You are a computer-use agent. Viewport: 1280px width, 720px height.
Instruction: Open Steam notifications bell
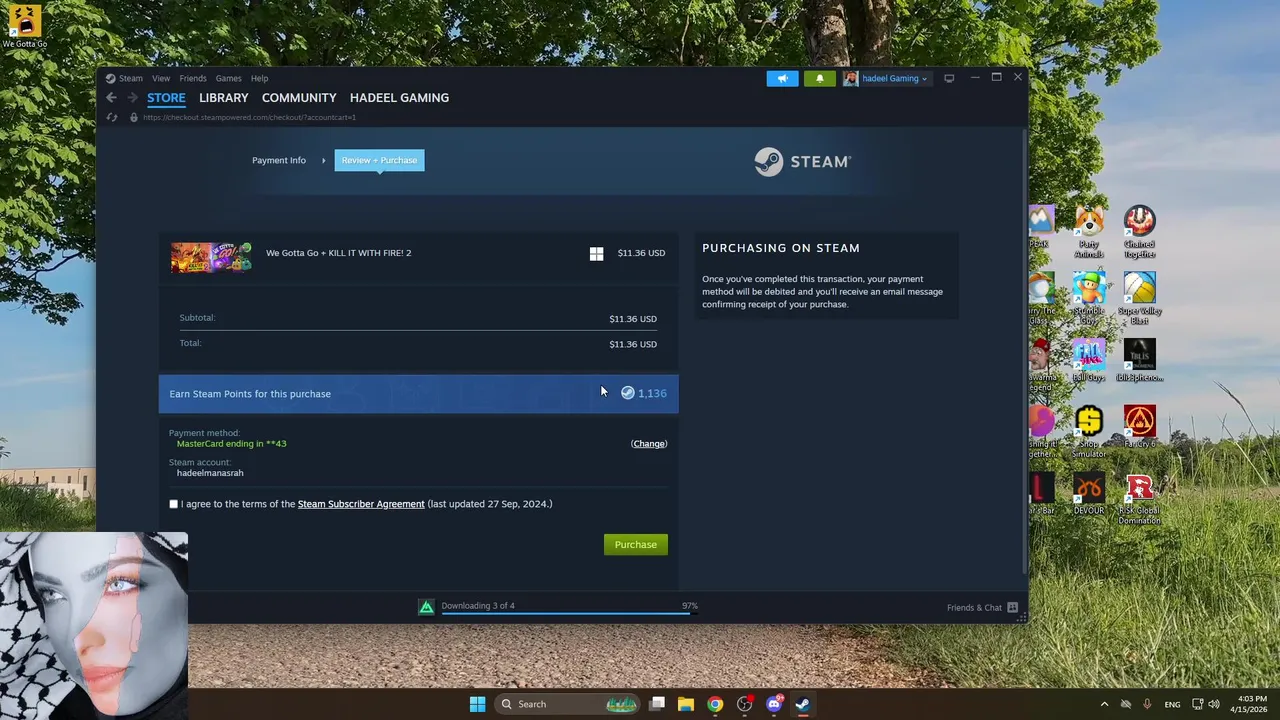coord(820,78)
